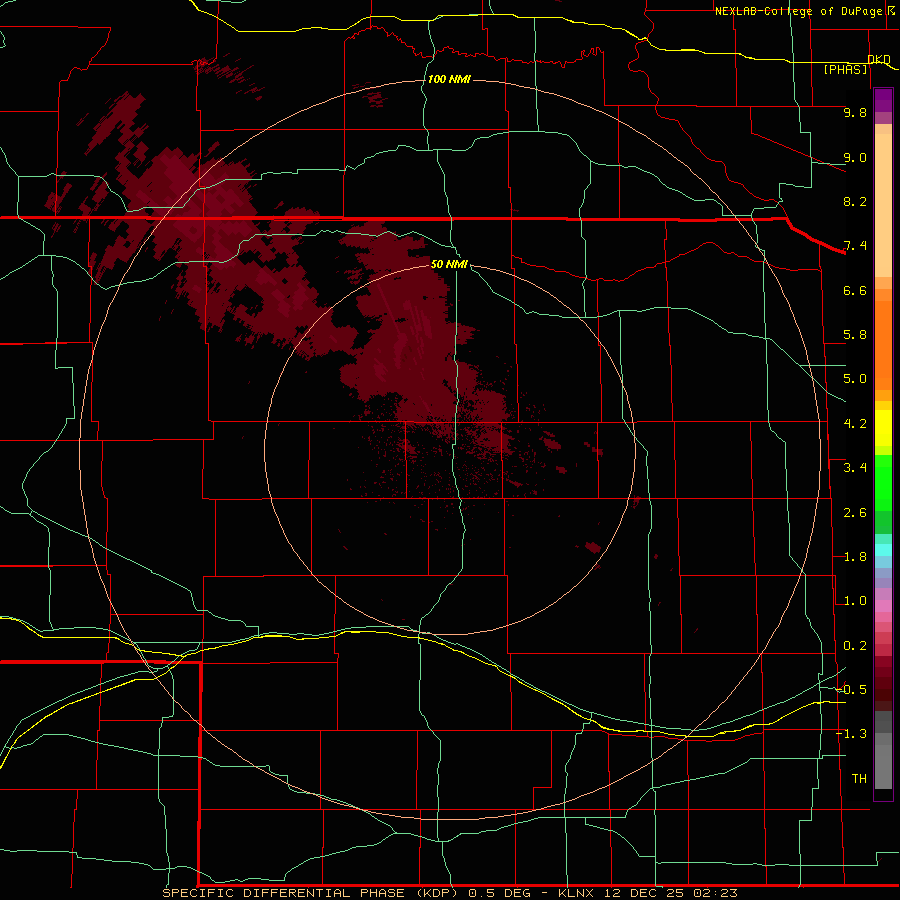Click the 9.0 value on color scale

pyautogui.click(x=855, y=157)
